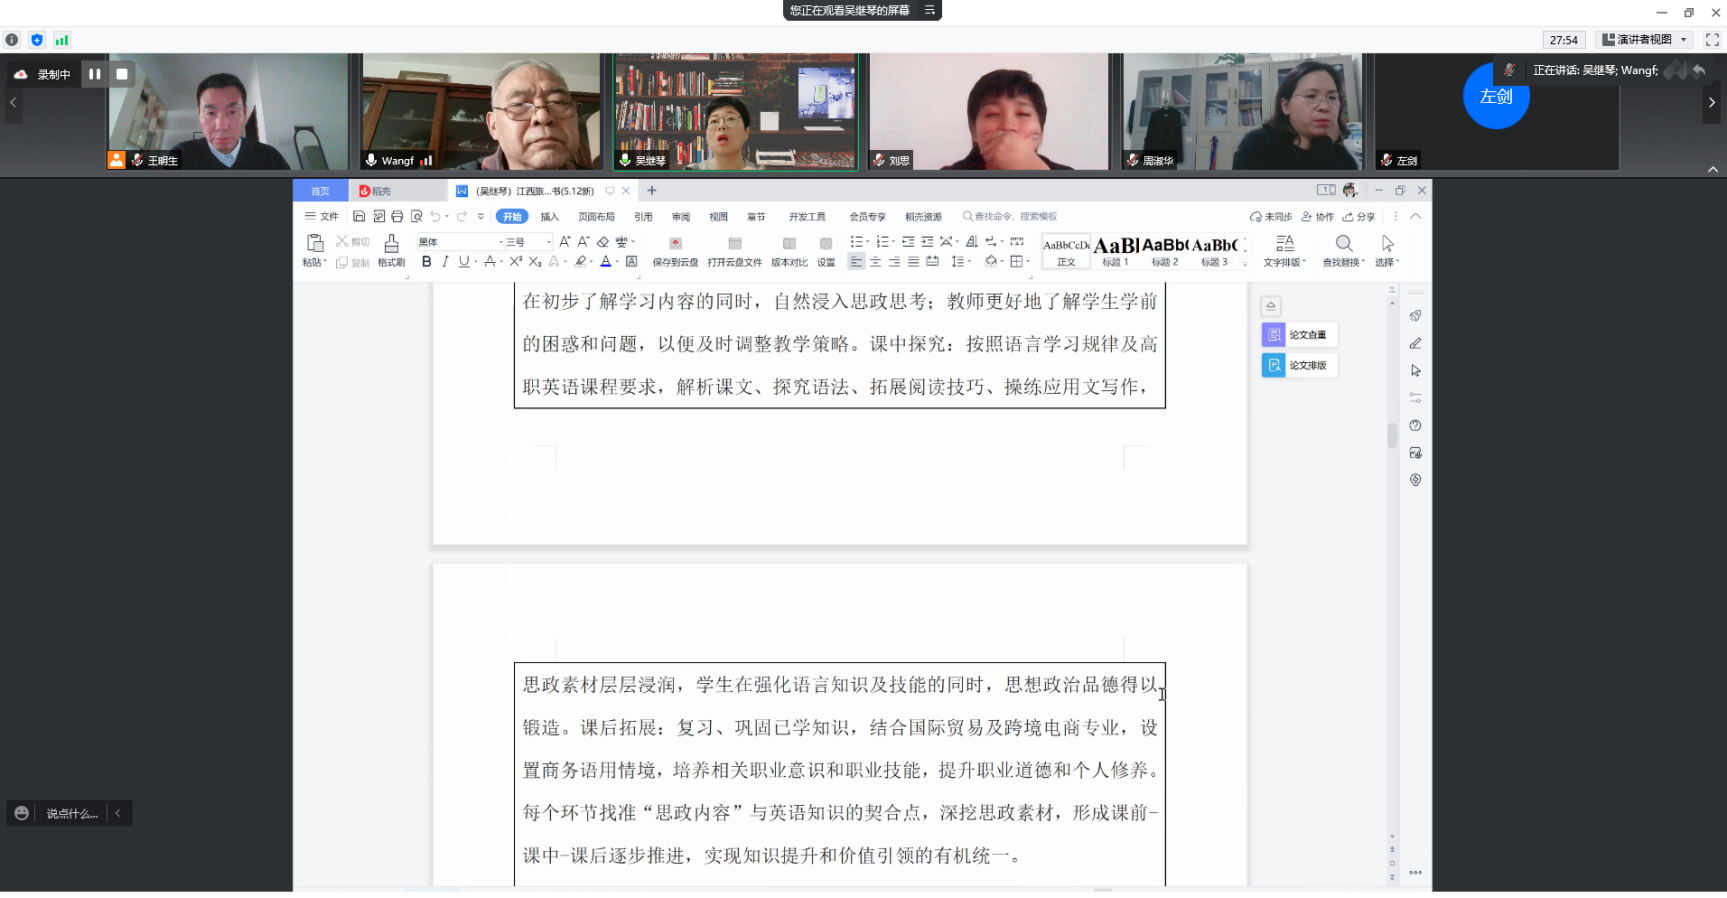Apply the yellow text highlight color

click(580, 262)
